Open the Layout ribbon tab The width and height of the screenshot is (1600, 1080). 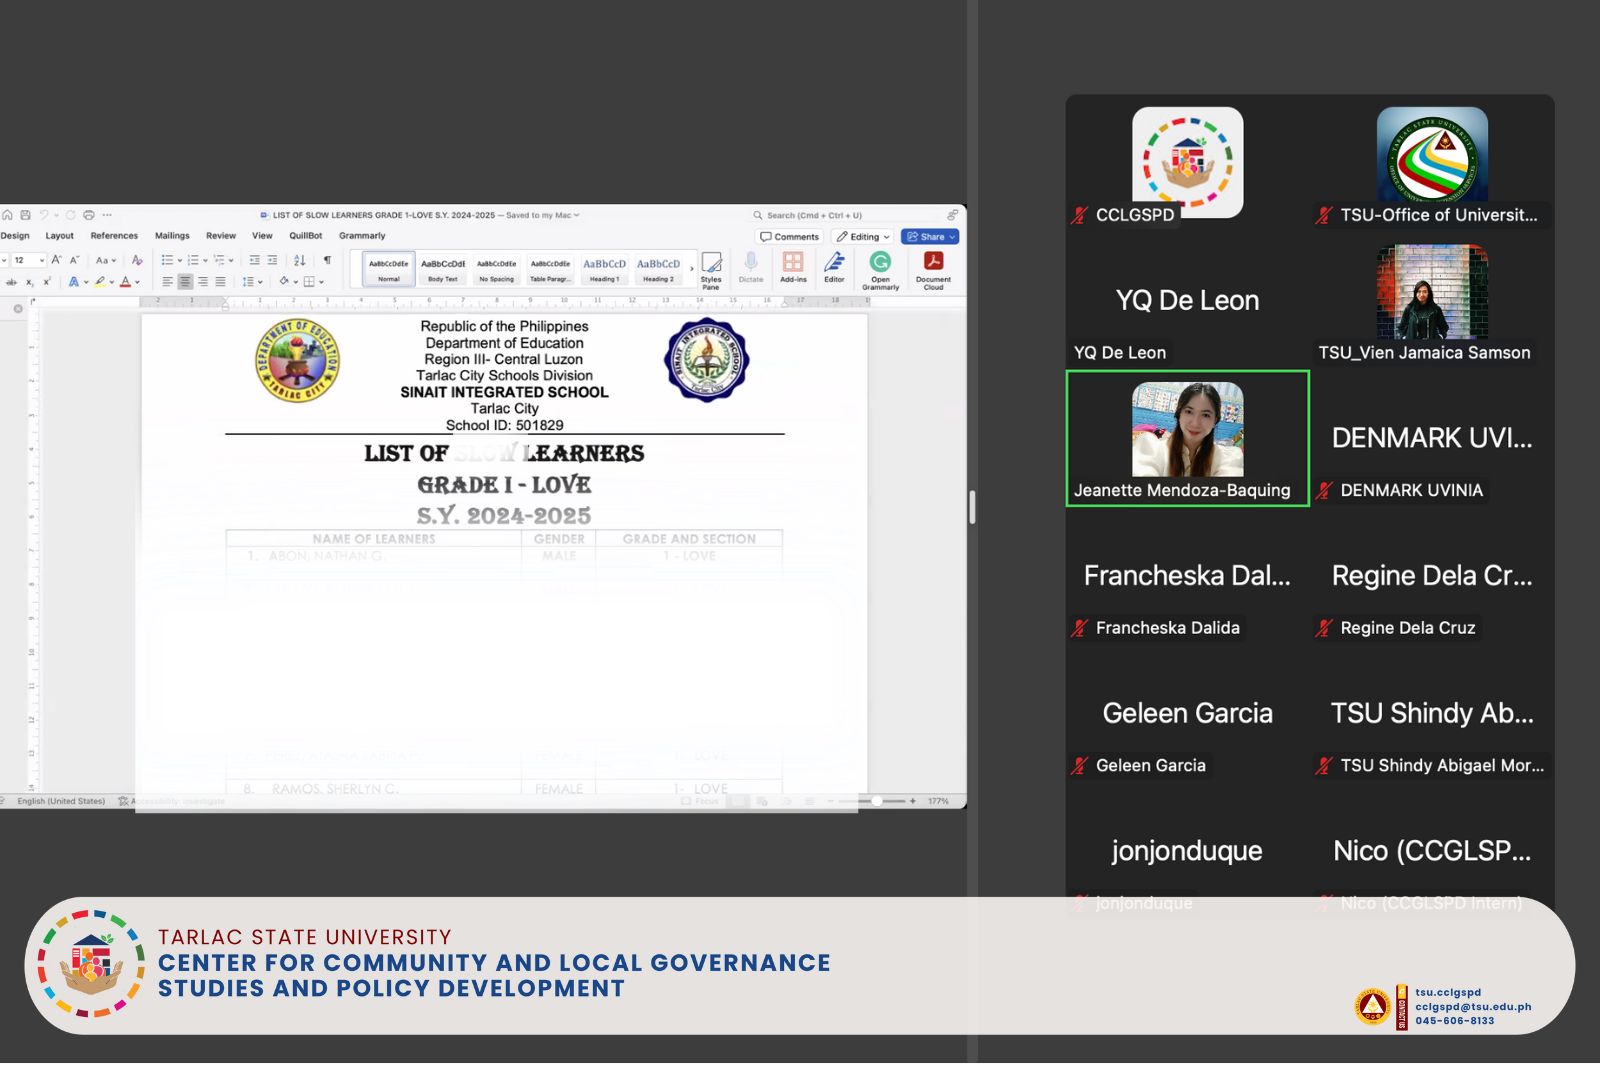coord(59,236)
